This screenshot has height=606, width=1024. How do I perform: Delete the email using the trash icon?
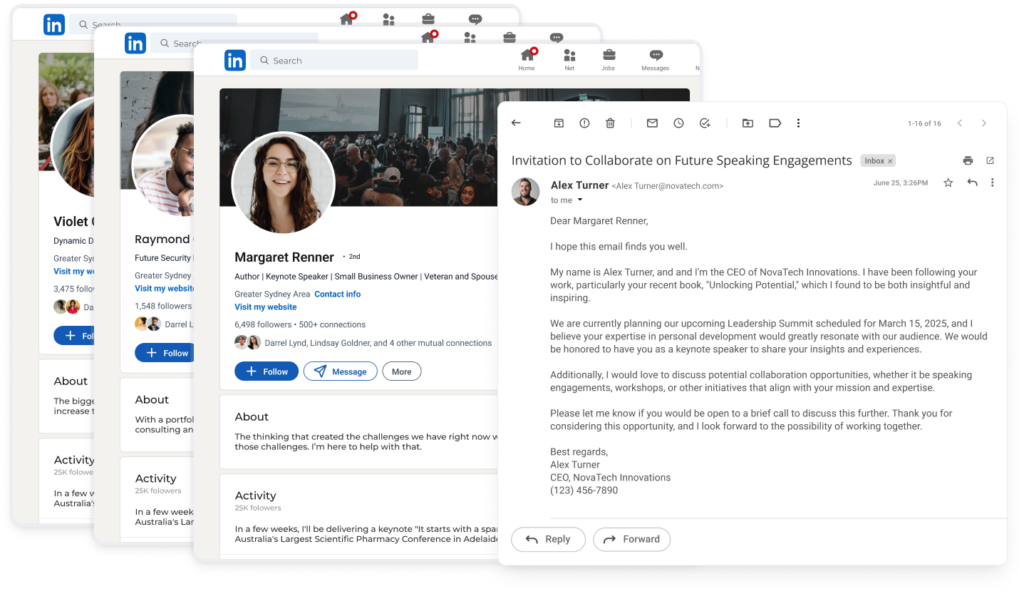point(609,123)
